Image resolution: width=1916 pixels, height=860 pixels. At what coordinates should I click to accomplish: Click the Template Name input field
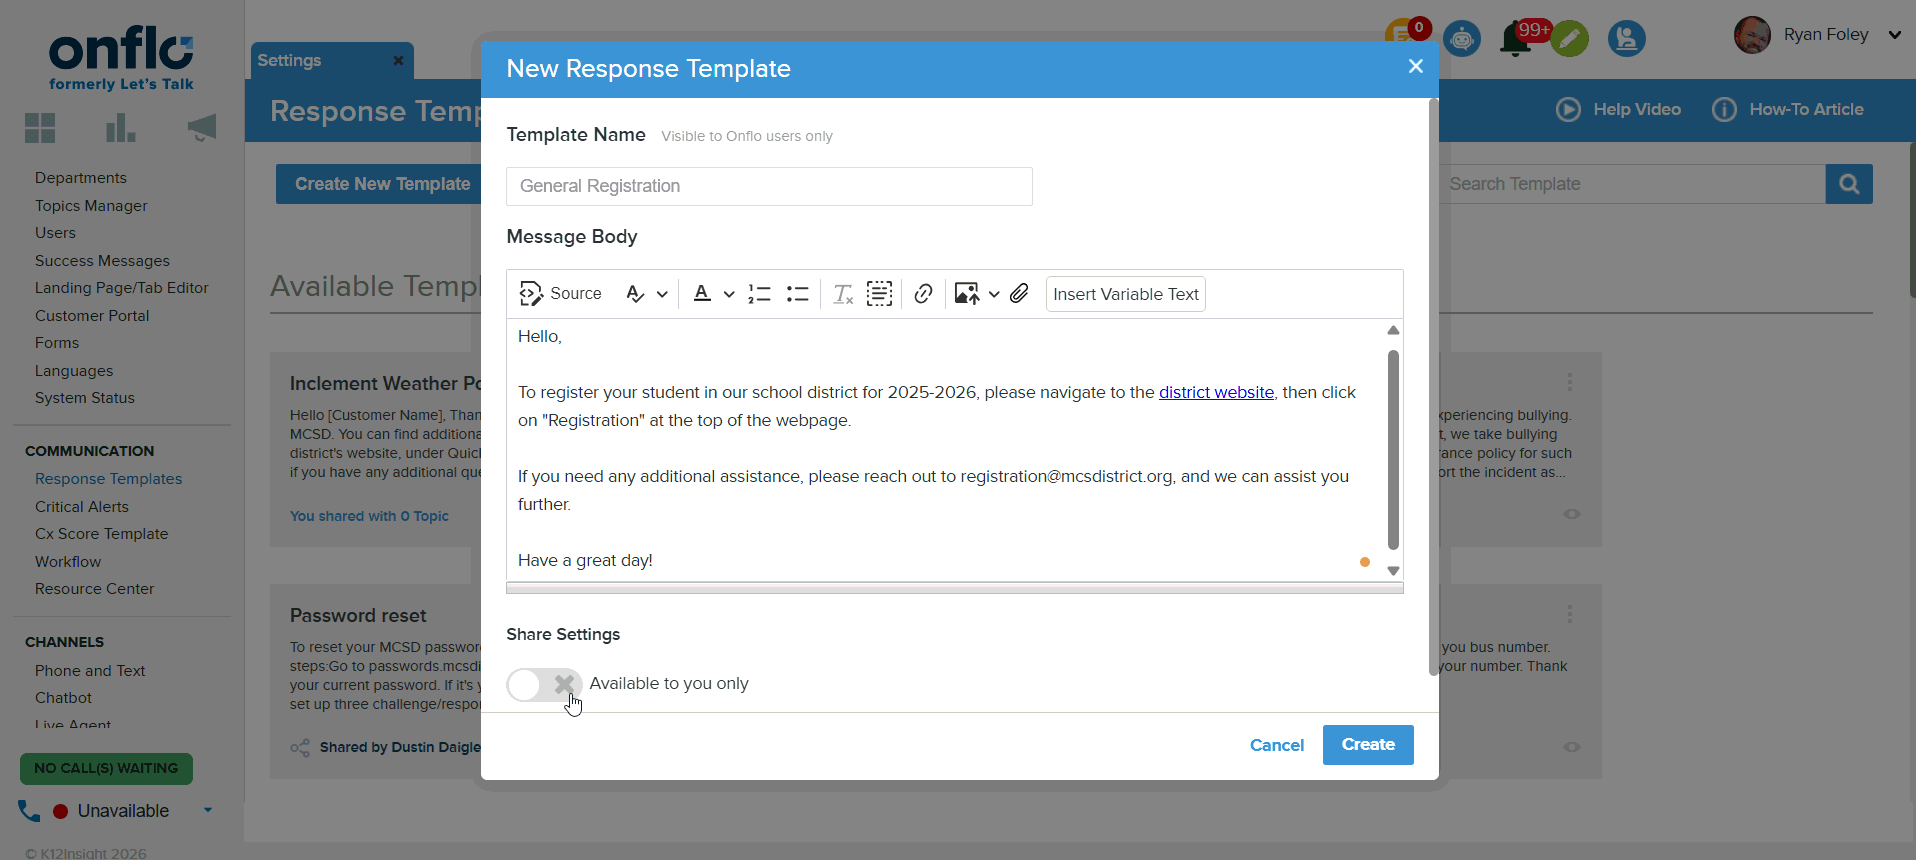(x=769, y=187)
